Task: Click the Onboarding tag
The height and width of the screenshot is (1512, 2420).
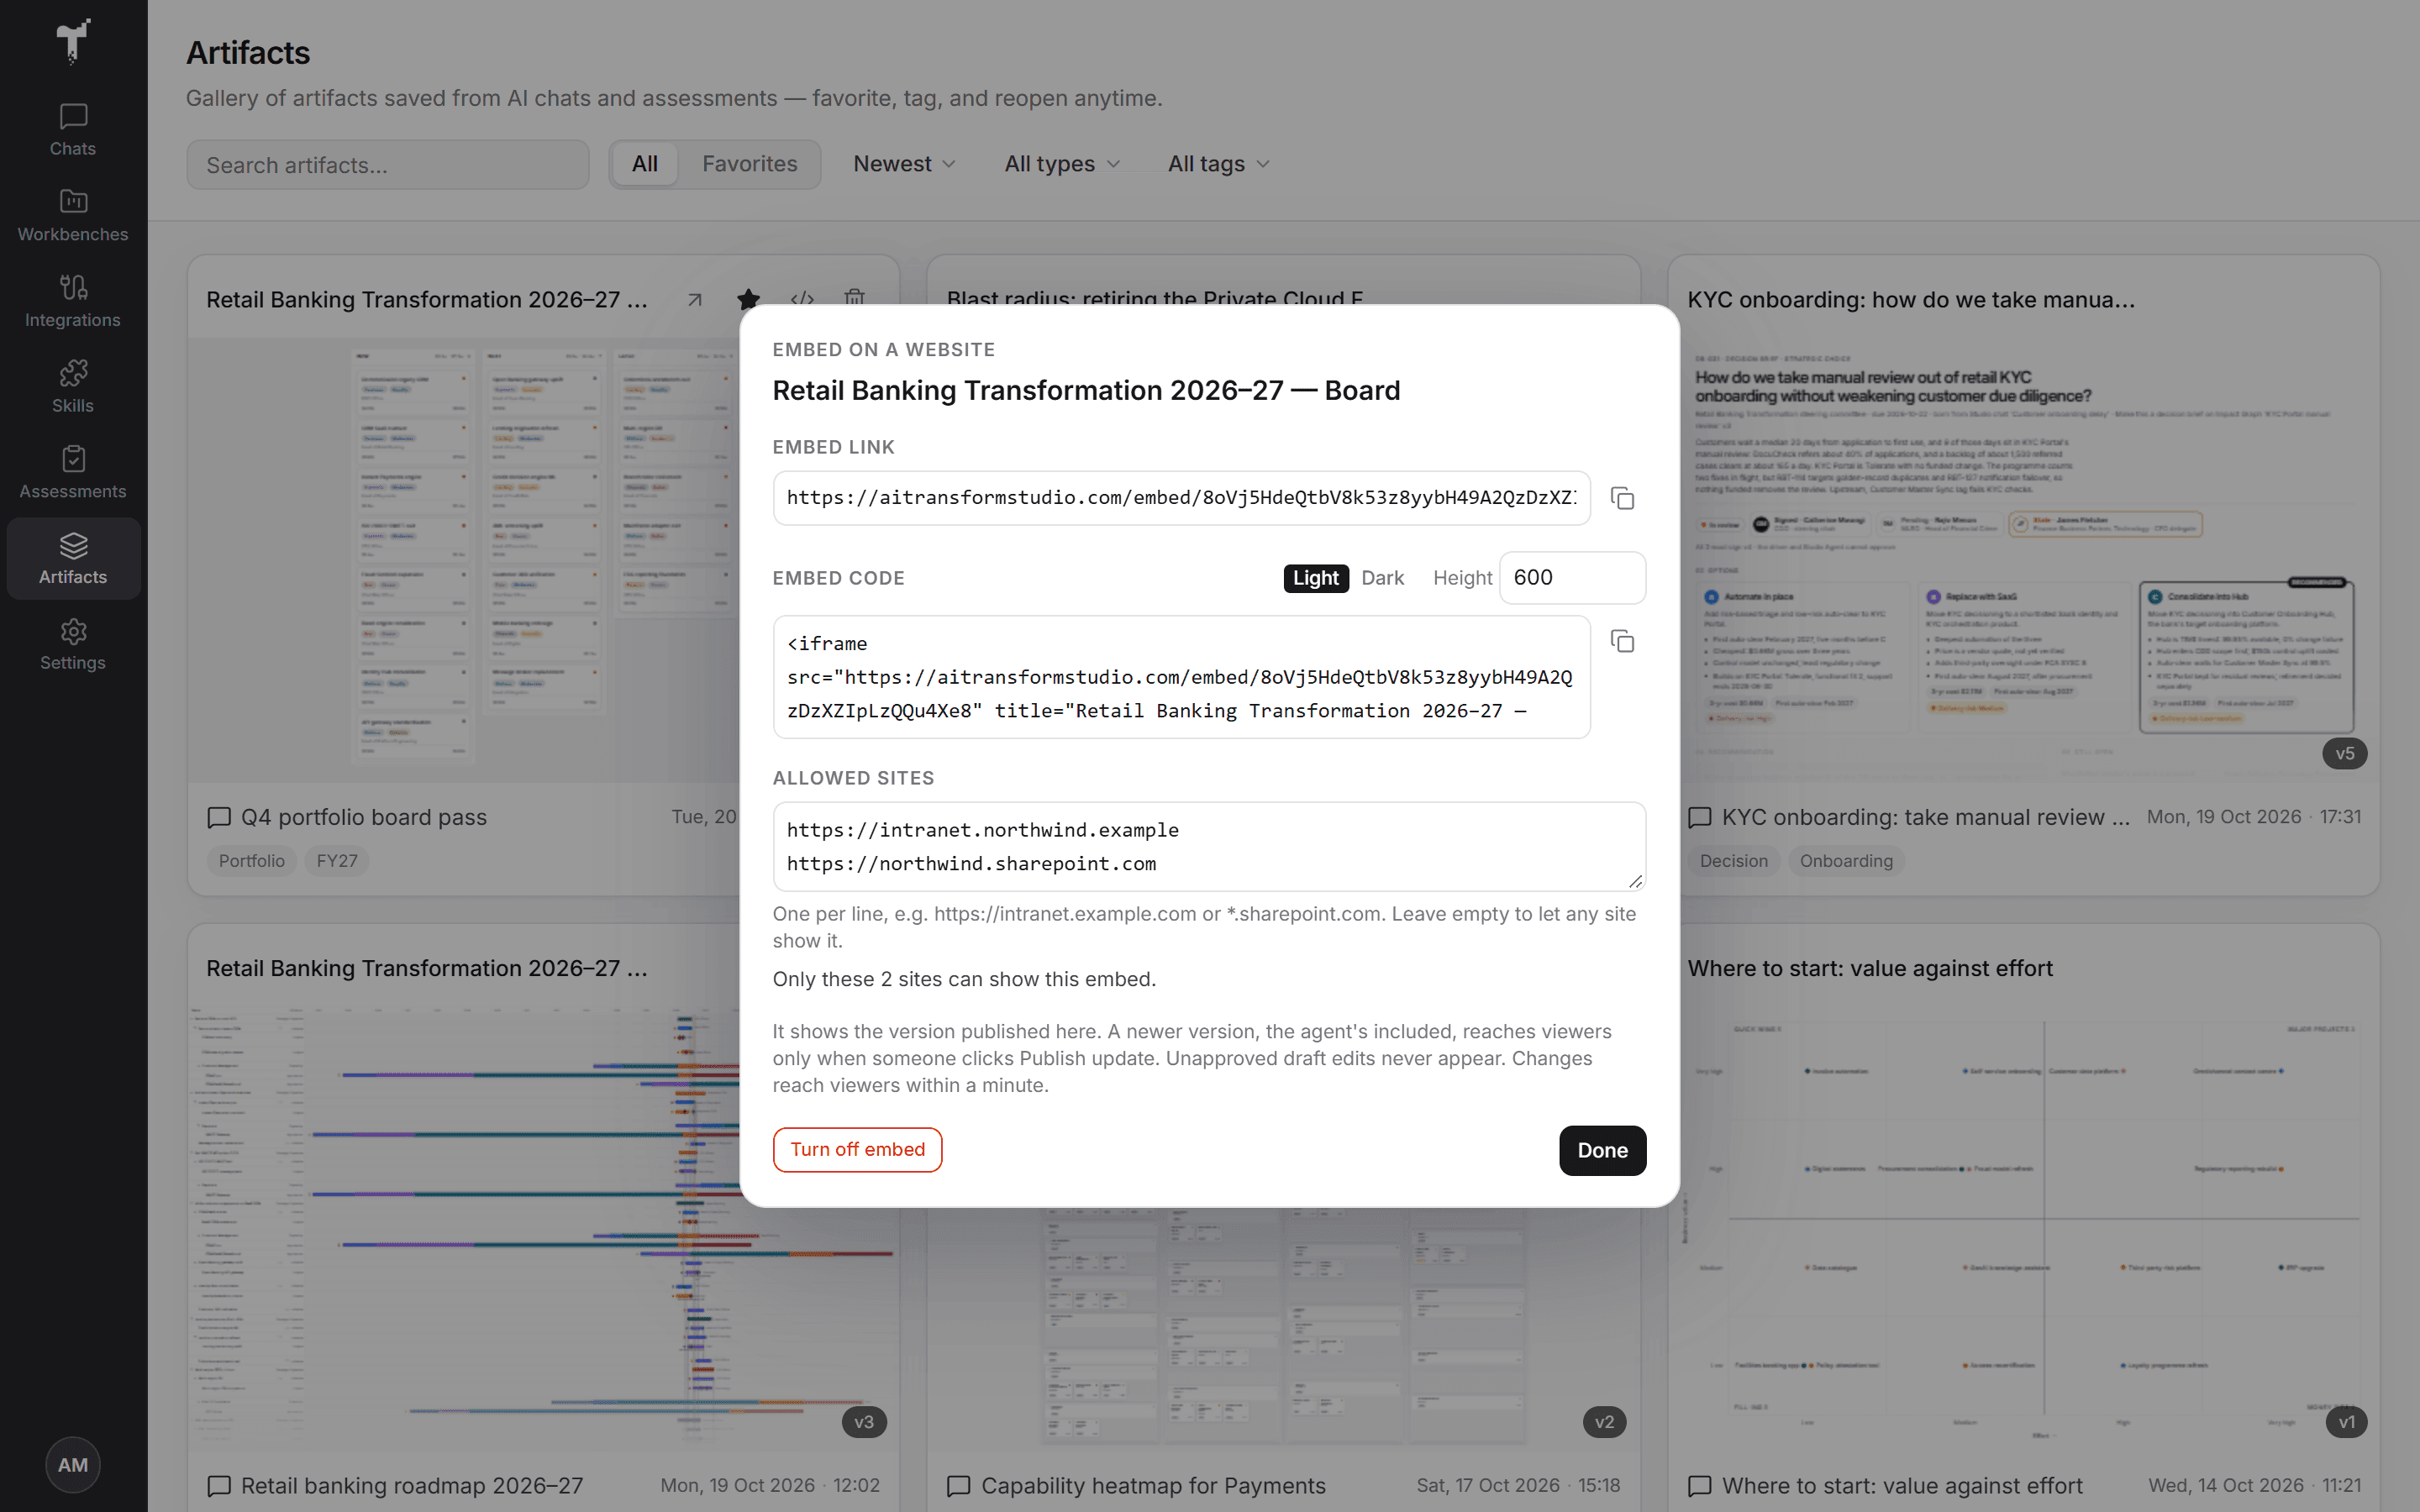Action: click(x=1846, y=861)
